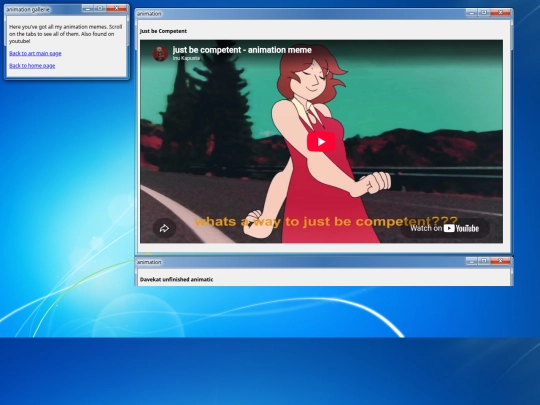Play the just be competent video
Image resolution: width=540 pixels, height=405 pixels.
[x=321, y=142]
